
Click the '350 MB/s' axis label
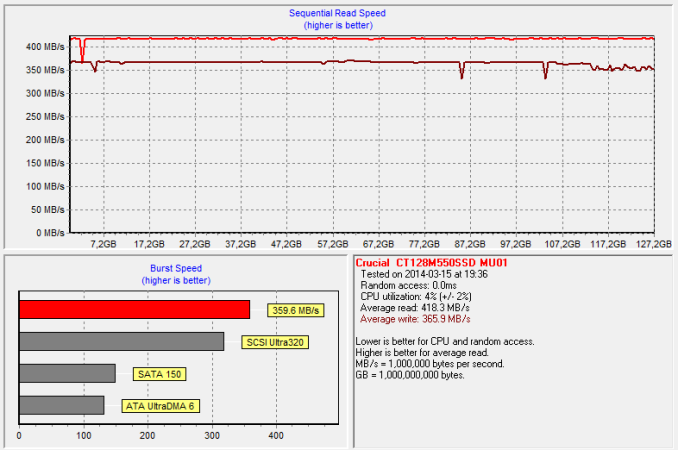45,70
